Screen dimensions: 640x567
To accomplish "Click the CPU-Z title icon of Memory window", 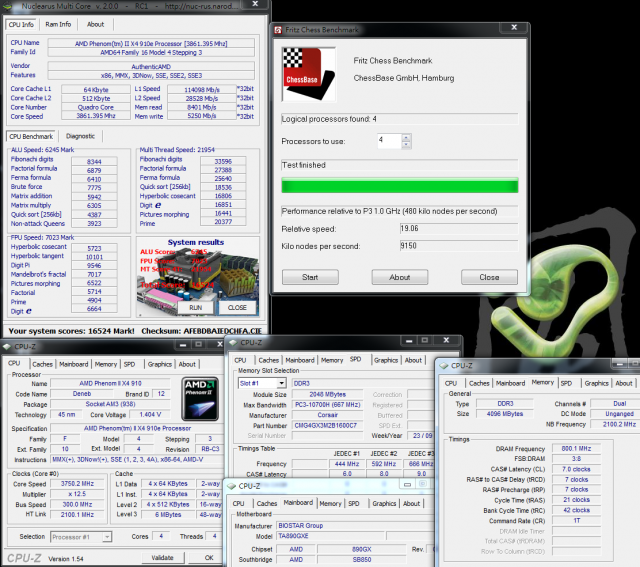I will (x=444, y=366).
